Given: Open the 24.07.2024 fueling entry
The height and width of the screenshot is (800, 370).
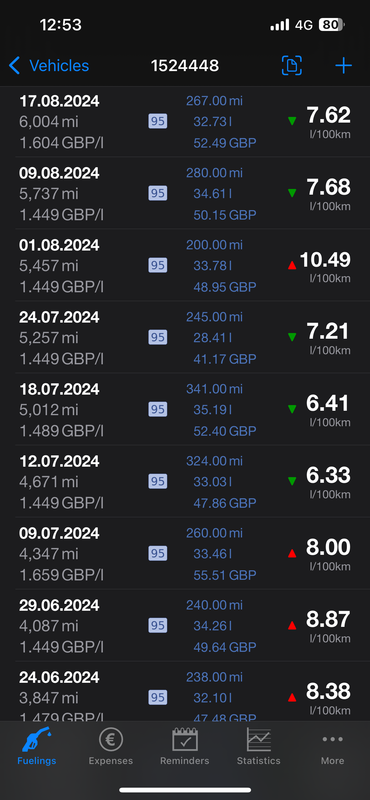Looking at the screenshot, I should point(185,337).
